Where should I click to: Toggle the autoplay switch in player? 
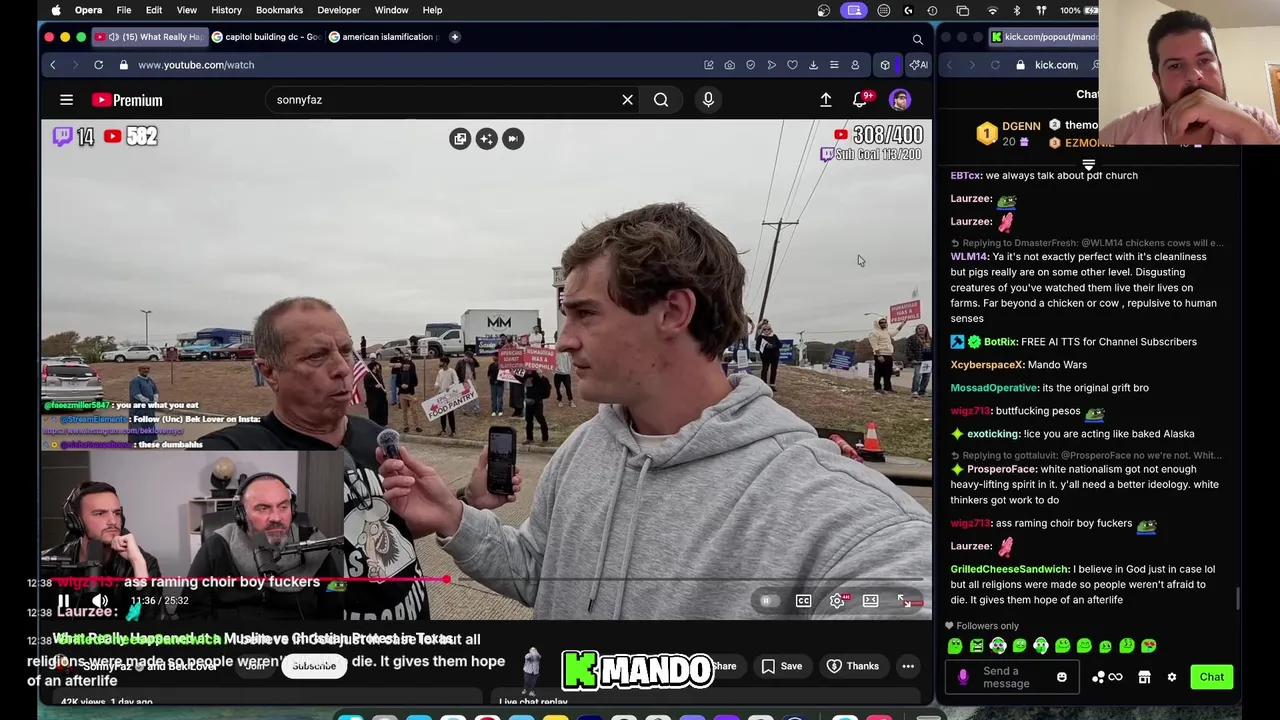pos(766,601)
